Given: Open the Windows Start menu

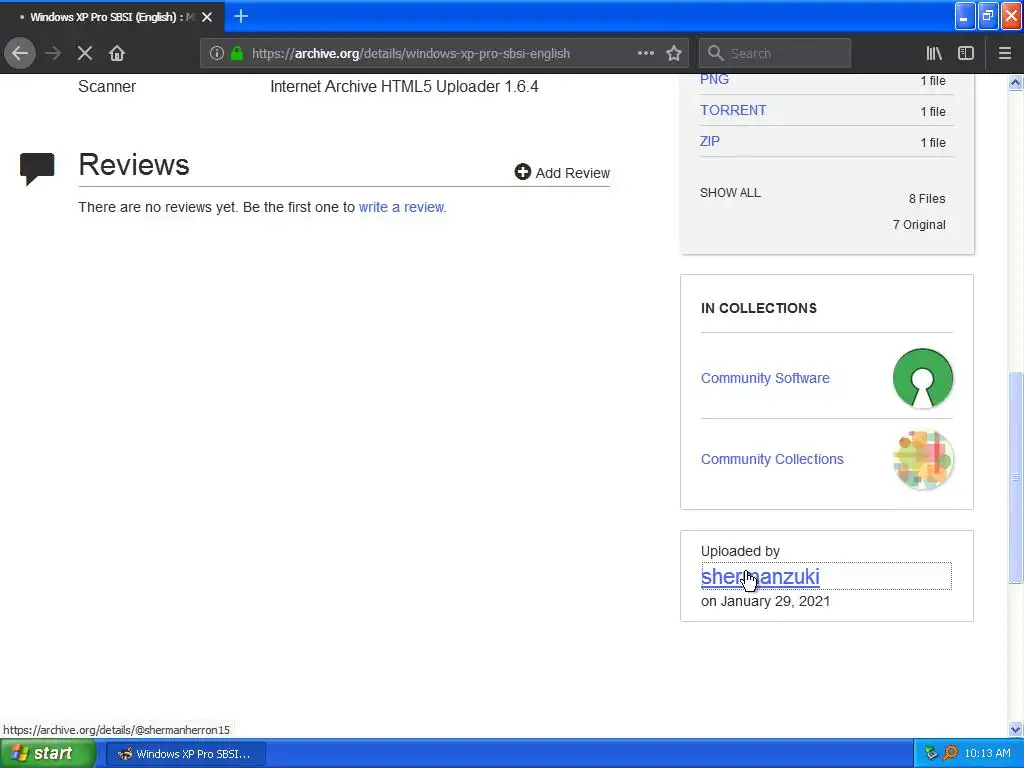Looking at the screenshot, I should [x=48, y=754].
